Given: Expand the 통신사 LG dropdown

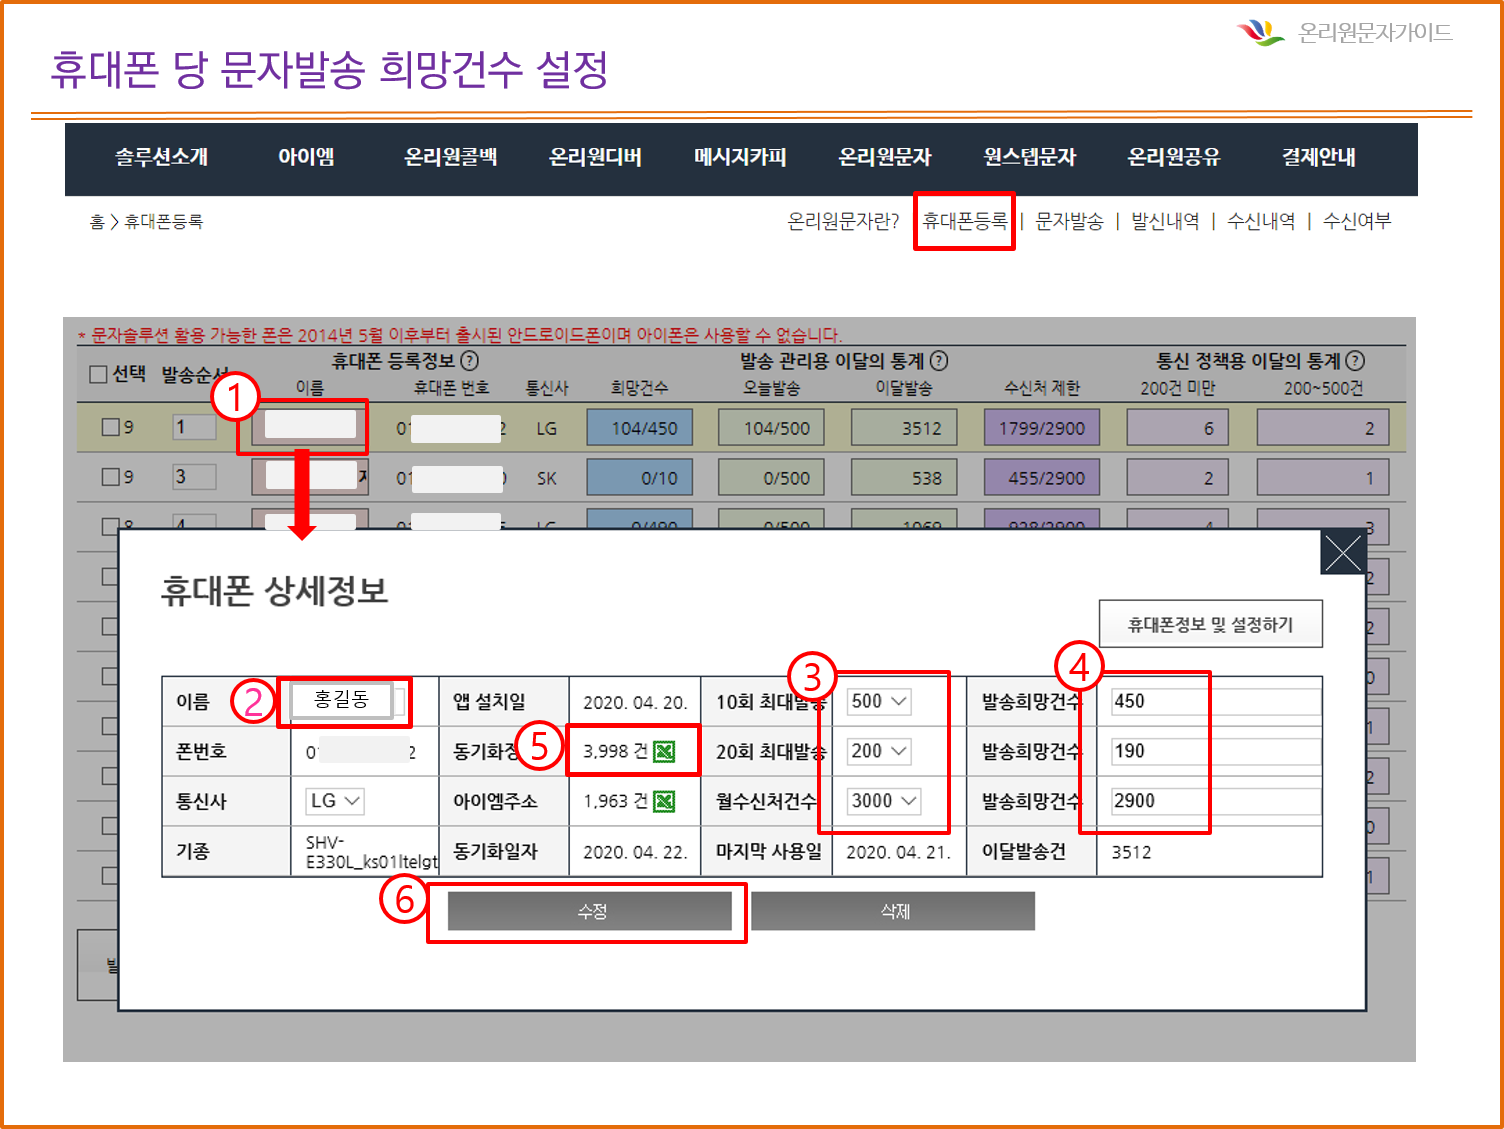Looking at the screenshot, I should point(335,801).
